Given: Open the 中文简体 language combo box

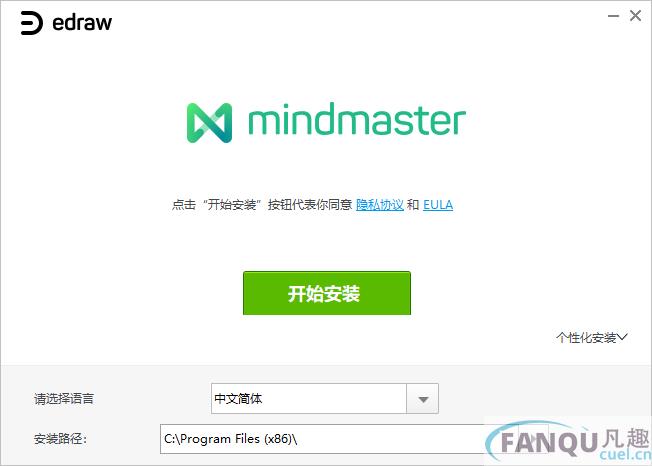Looking at the screenshot, I should tap(325, 399).
